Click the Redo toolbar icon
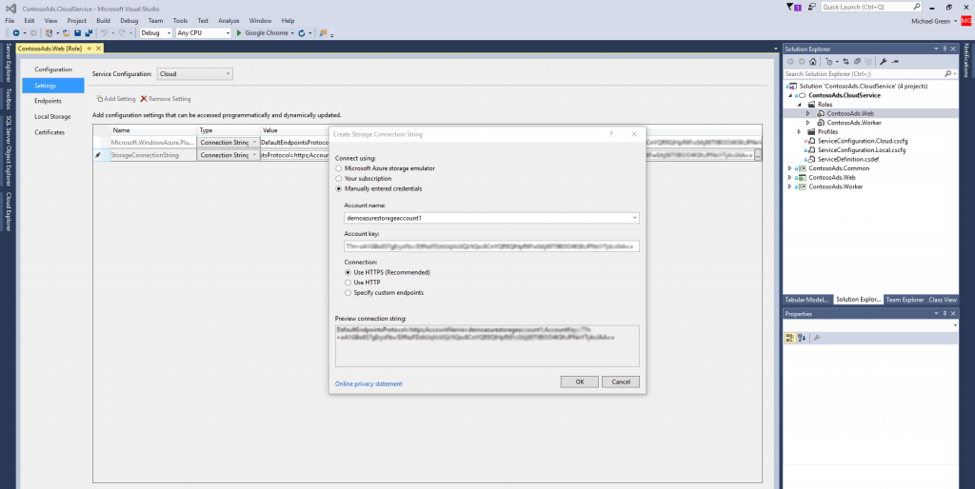This screenshot has height=489, width=975. click(121, 33)
